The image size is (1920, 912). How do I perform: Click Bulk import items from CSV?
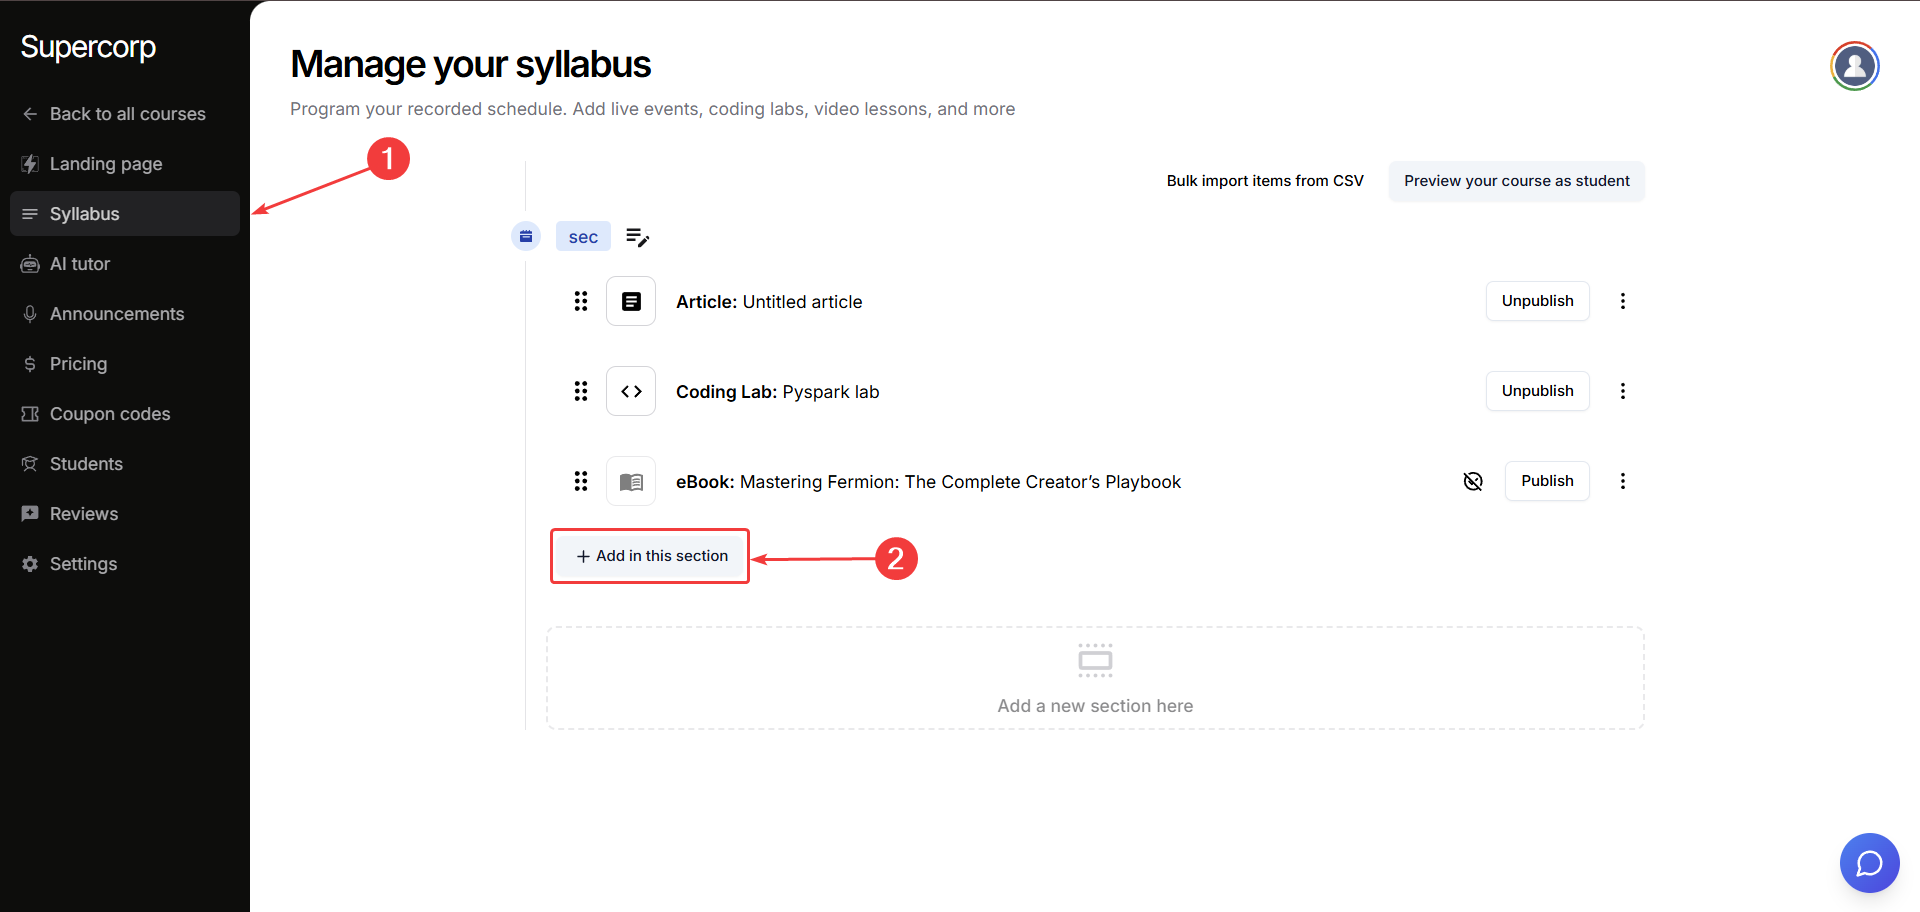tap(1264, 181)
